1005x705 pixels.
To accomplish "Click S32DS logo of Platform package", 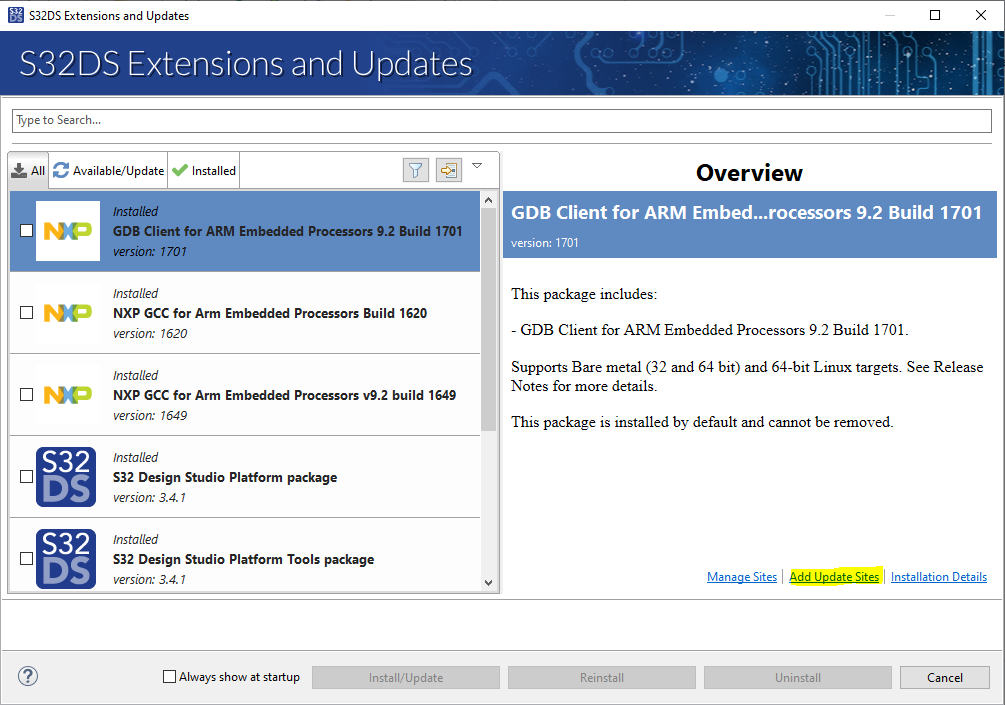I will coord(66,477).
